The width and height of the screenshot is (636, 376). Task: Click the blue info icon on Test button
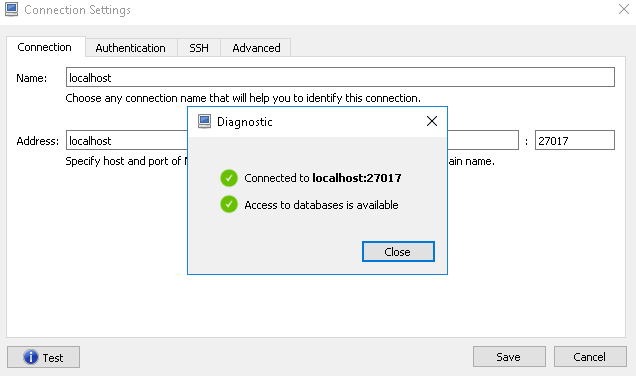coord(31,357)
